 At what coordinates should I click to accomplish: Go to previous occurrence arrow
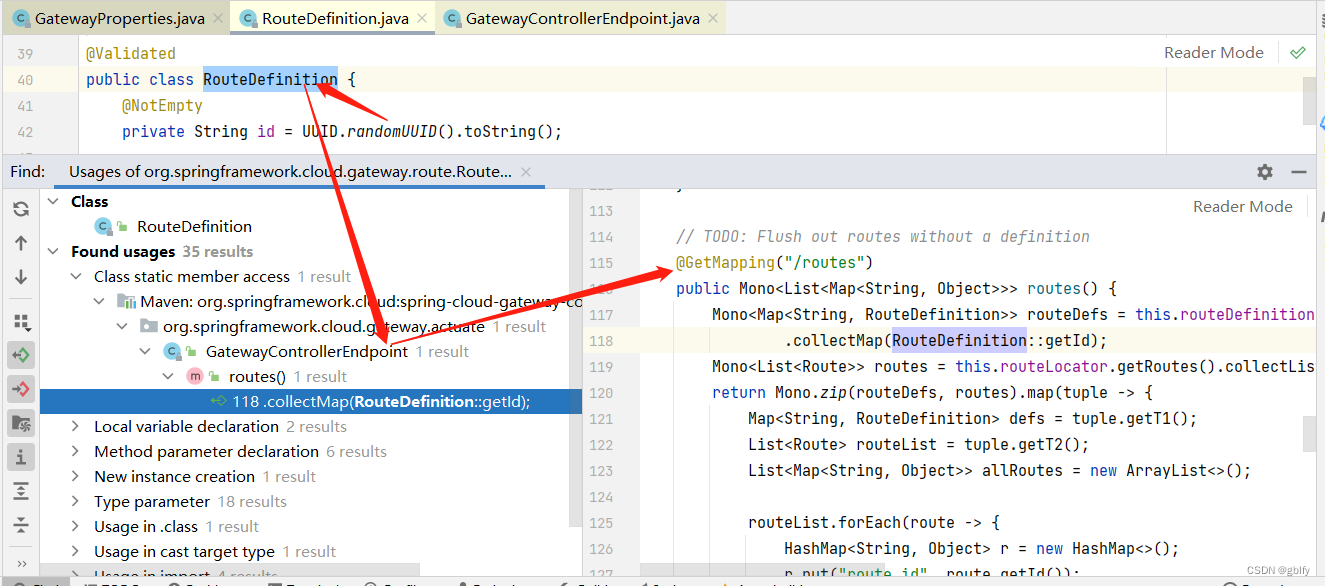[x=20, y=242]
